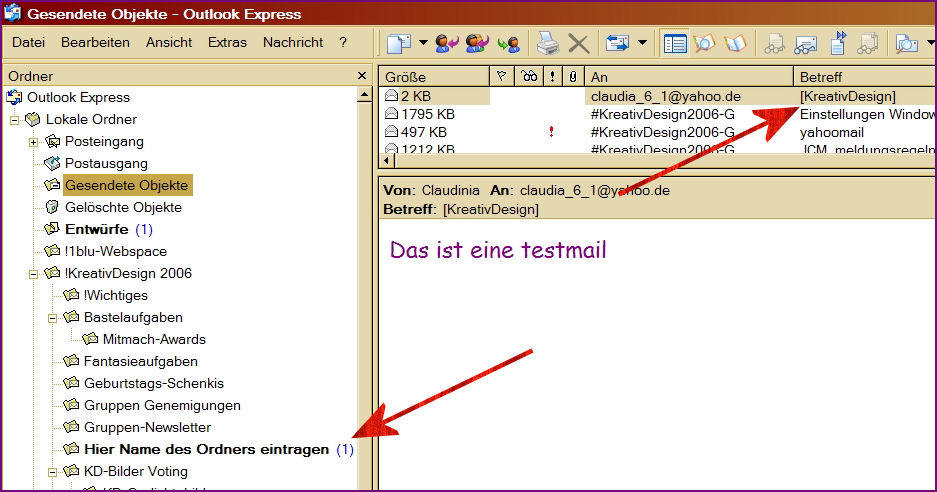Open the Send/Receive dropdown arrow

coord(642,42)
